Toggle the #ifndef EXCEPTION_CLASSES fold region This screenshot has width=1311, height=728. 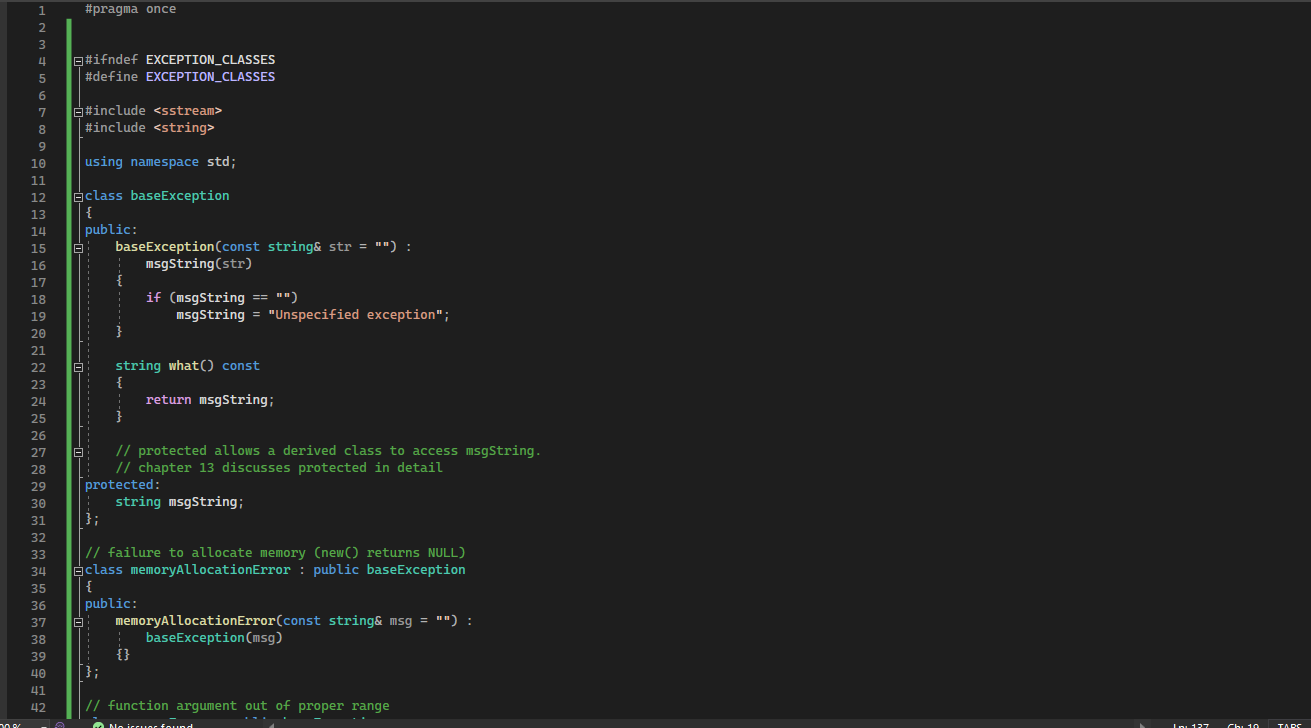pyautogui.click(x=77, y=60)
